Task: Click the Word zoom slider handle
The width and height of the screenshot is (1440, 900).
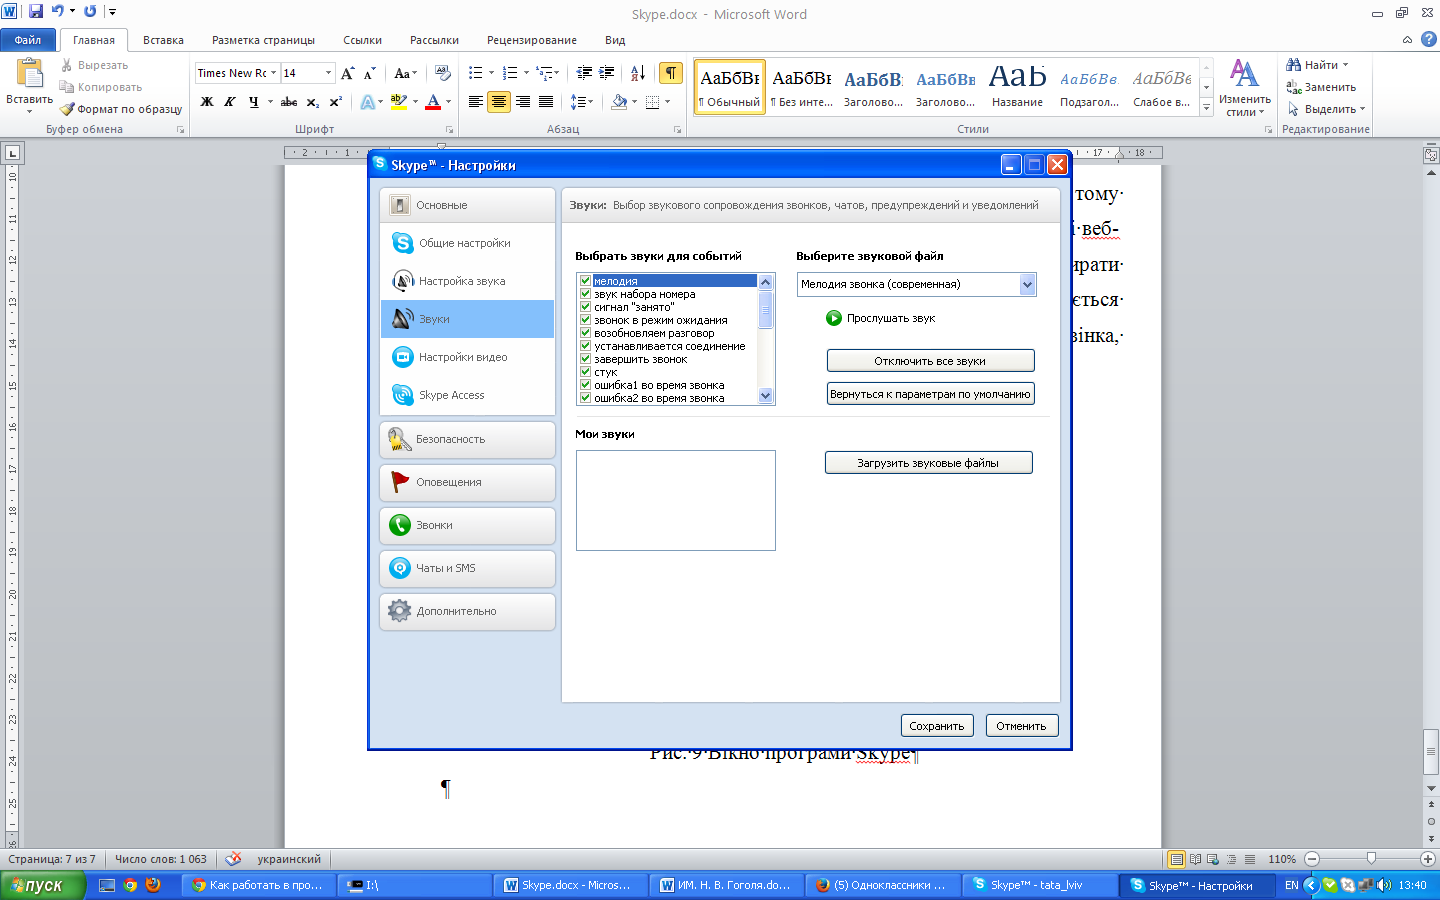Action: (1371, 859)
